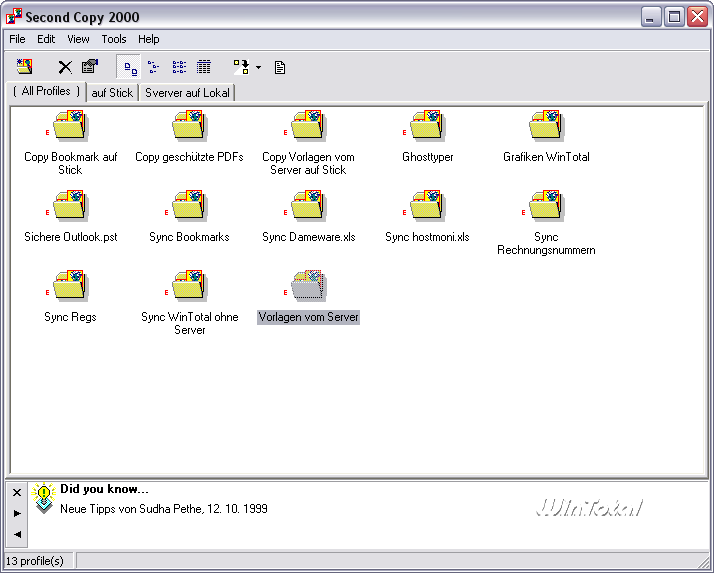The height and width of the screenshot is (573, 714).
Task: Select the Grafiken WinTotal profile icon
Action: click(546, 125)
